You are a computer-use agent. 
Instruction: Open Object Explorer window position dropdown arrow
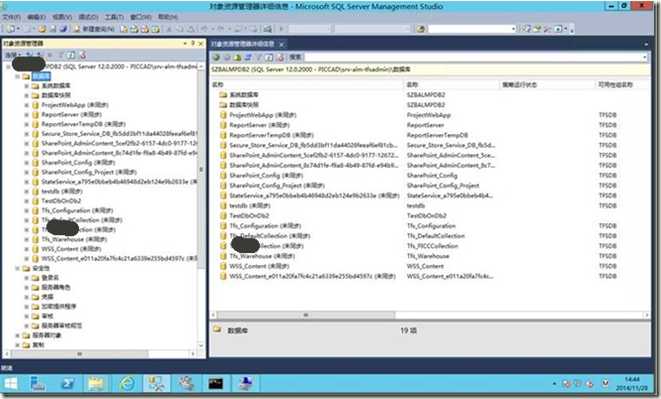(x=185, y=43)
